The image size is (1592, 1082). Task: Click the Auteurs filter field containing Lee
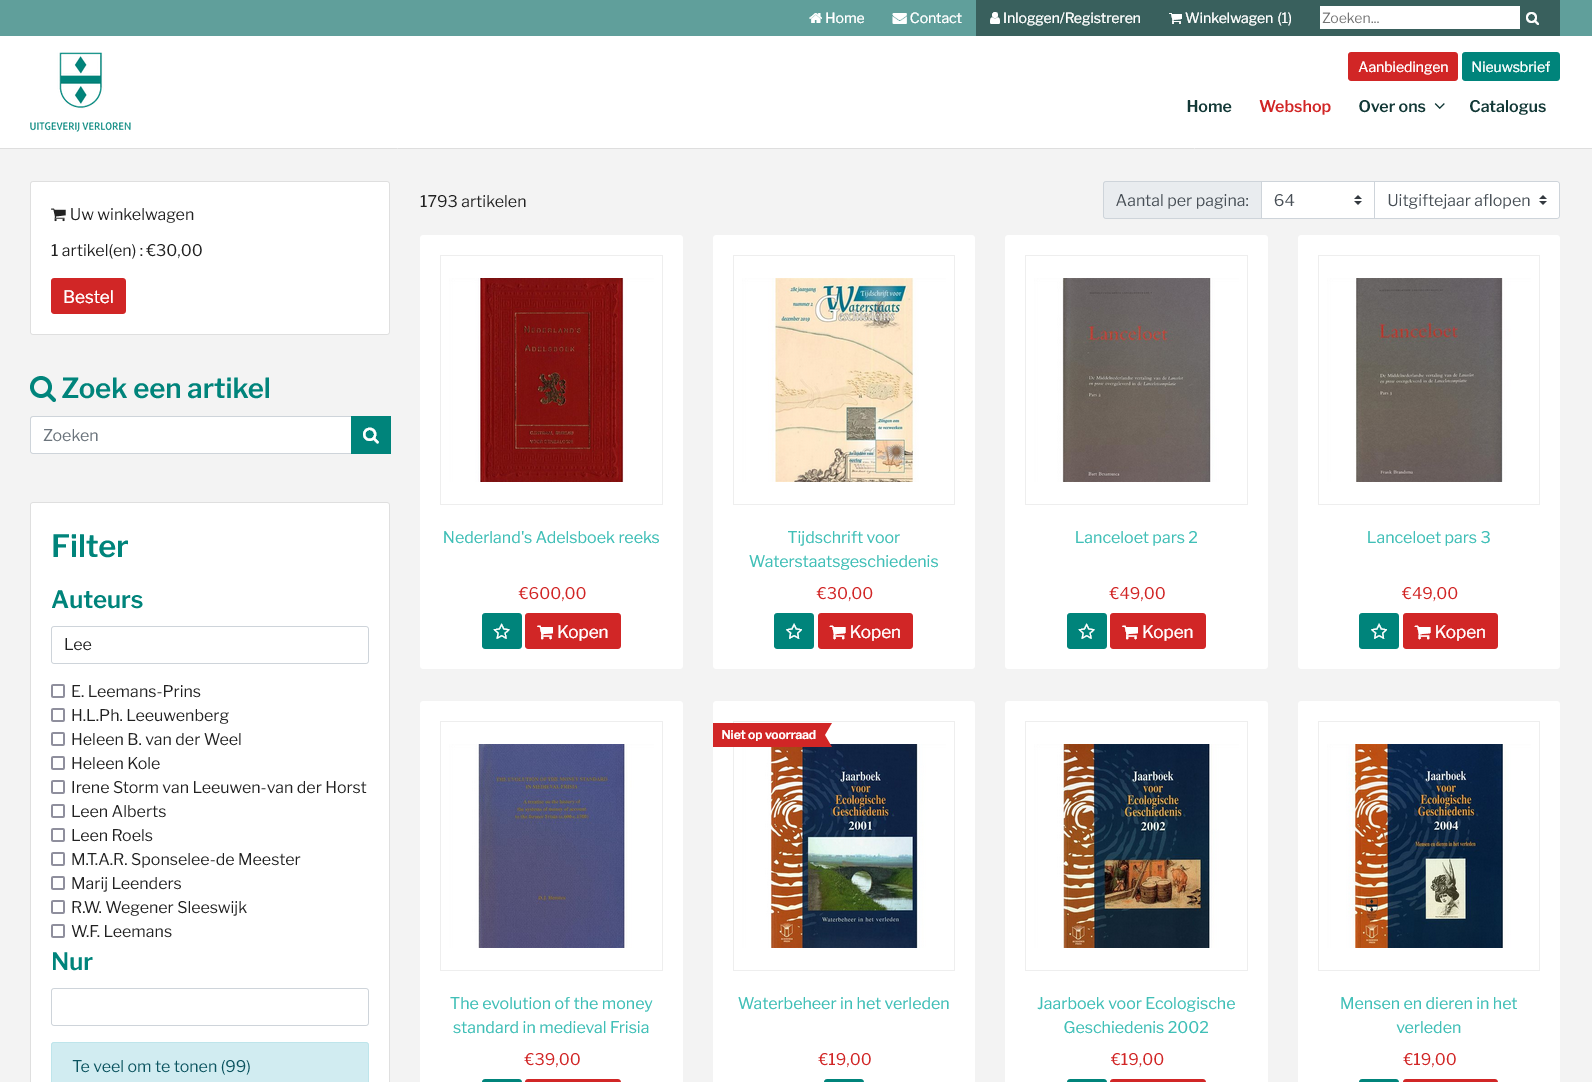click(210, 645)
